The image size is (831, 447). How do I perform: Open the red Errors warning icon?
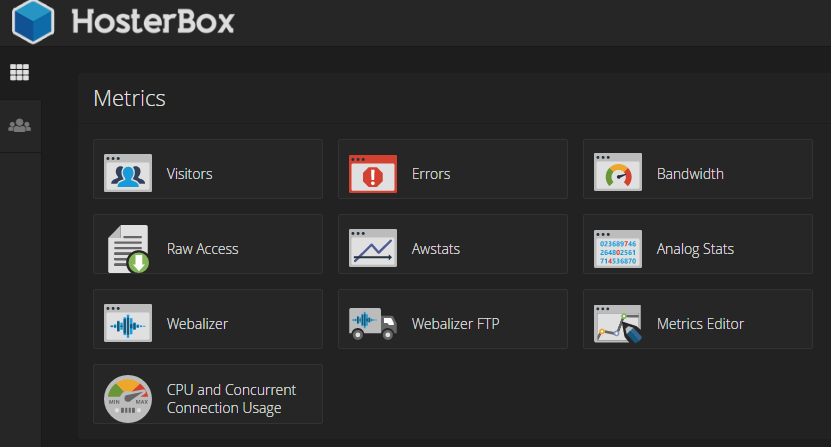(373, 173)
